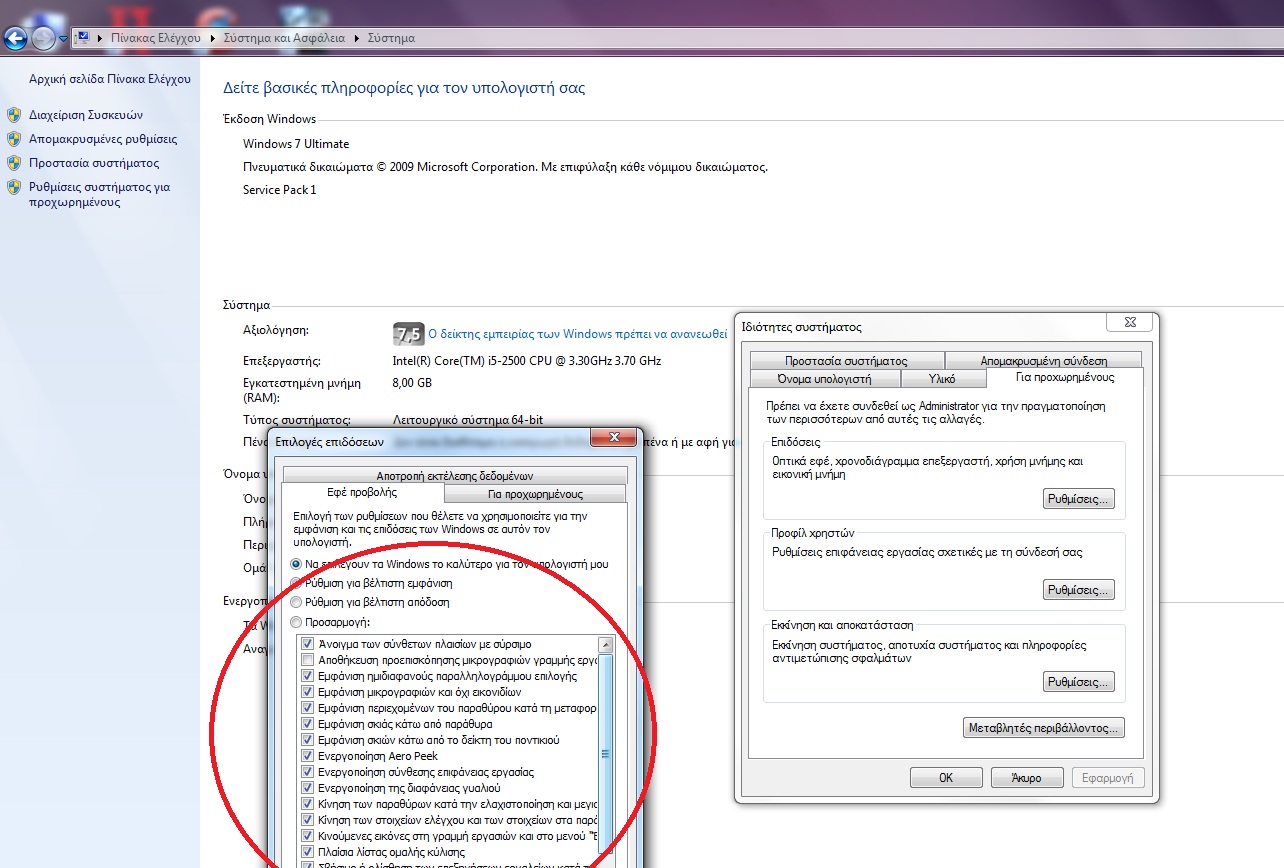Open the Αποτροπή εκτέλεσης δεδομένων tab
This screenshot has width=1284, height=868.
pos(455,475)
